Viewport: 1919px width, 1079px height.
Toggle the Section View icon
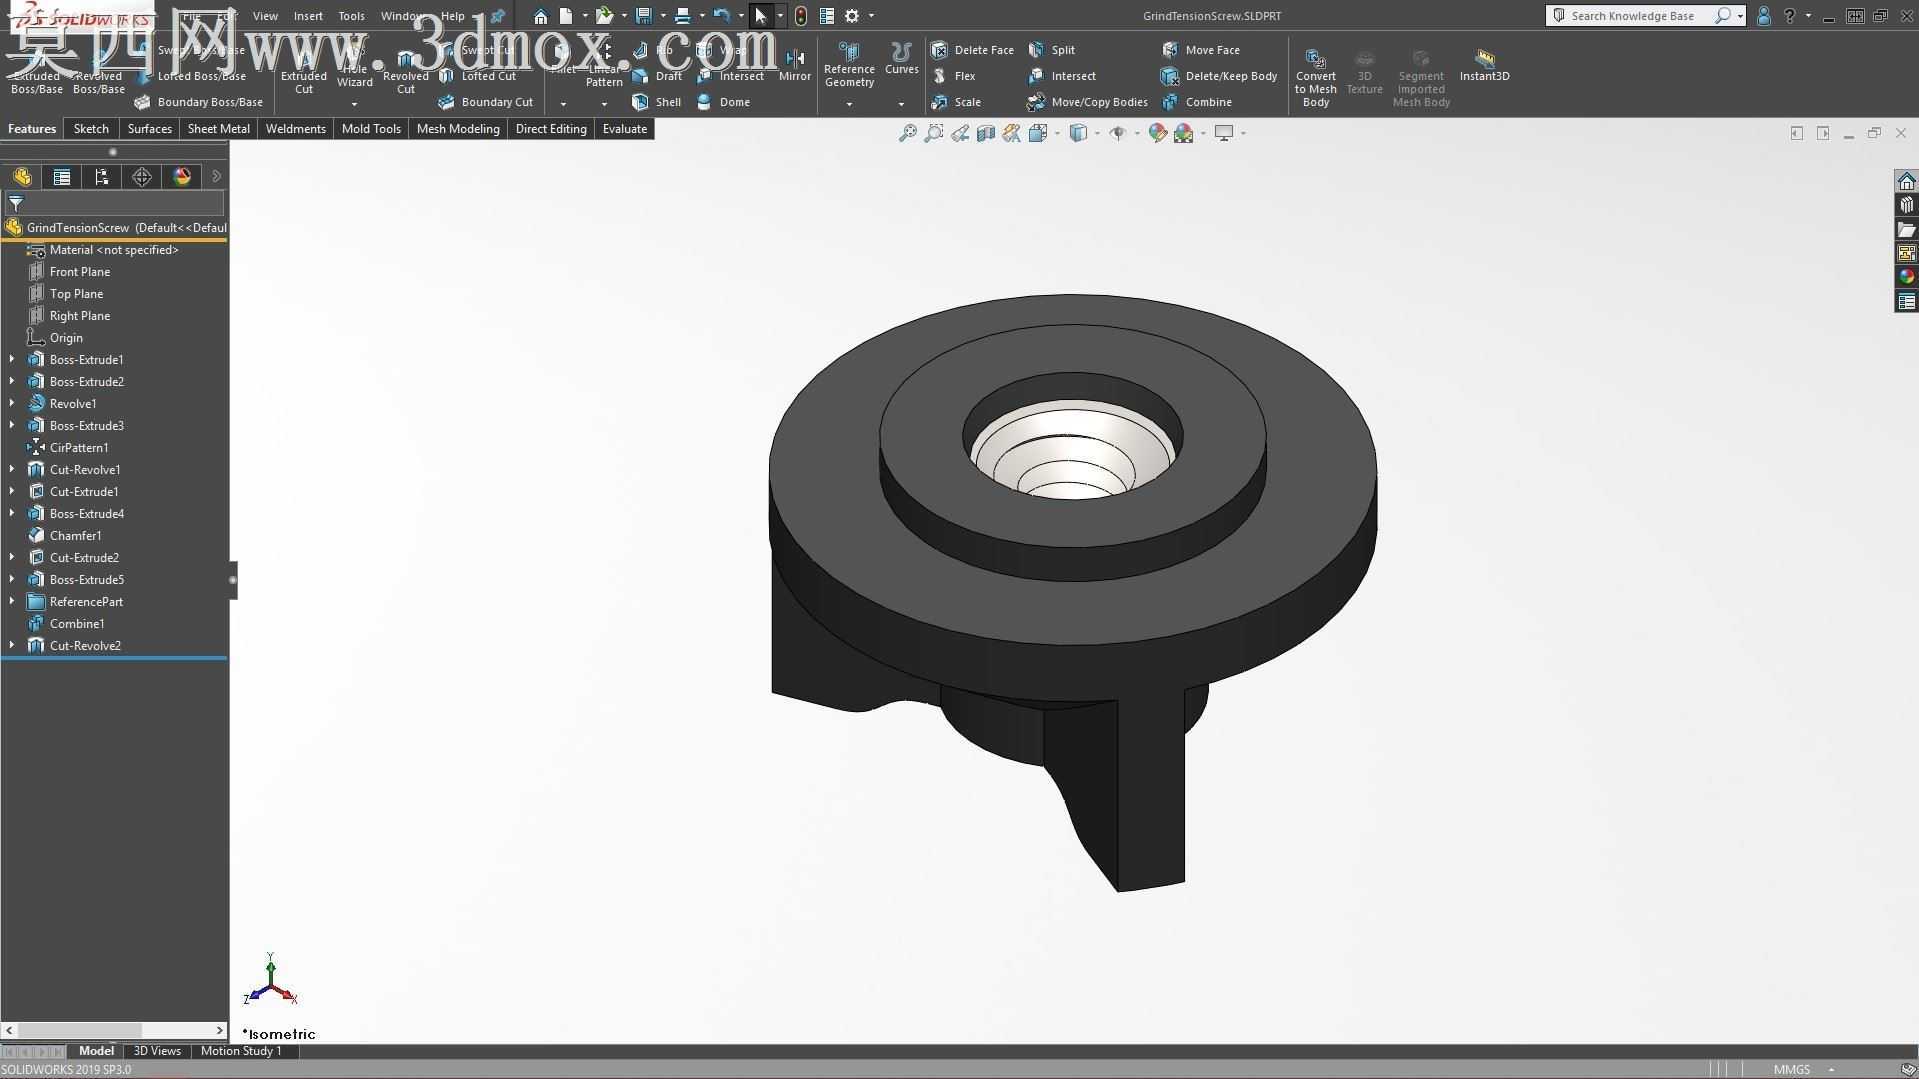pos(985,133)
